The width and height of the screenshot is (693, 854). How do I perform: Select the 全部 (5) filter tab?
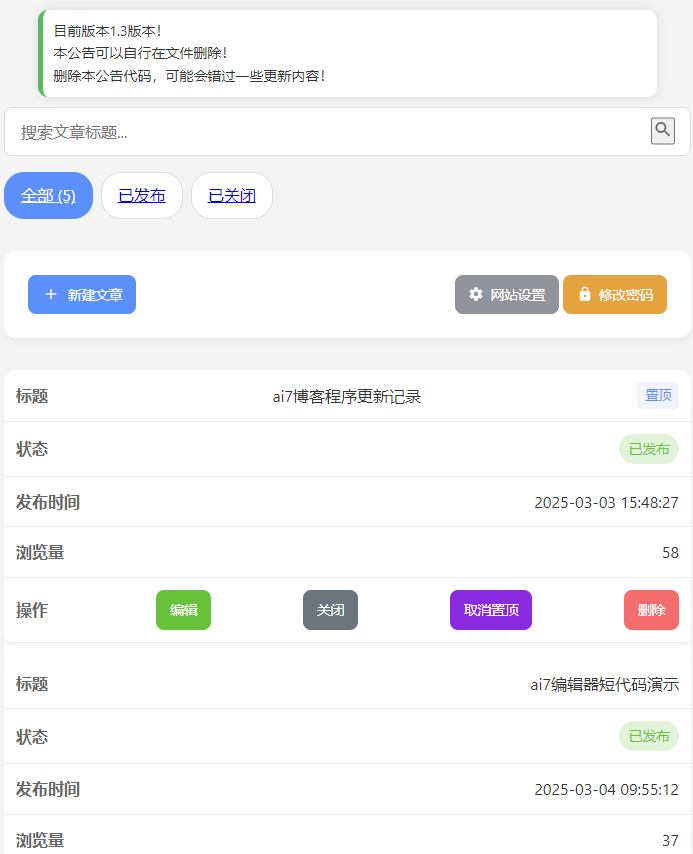[49, 196]
